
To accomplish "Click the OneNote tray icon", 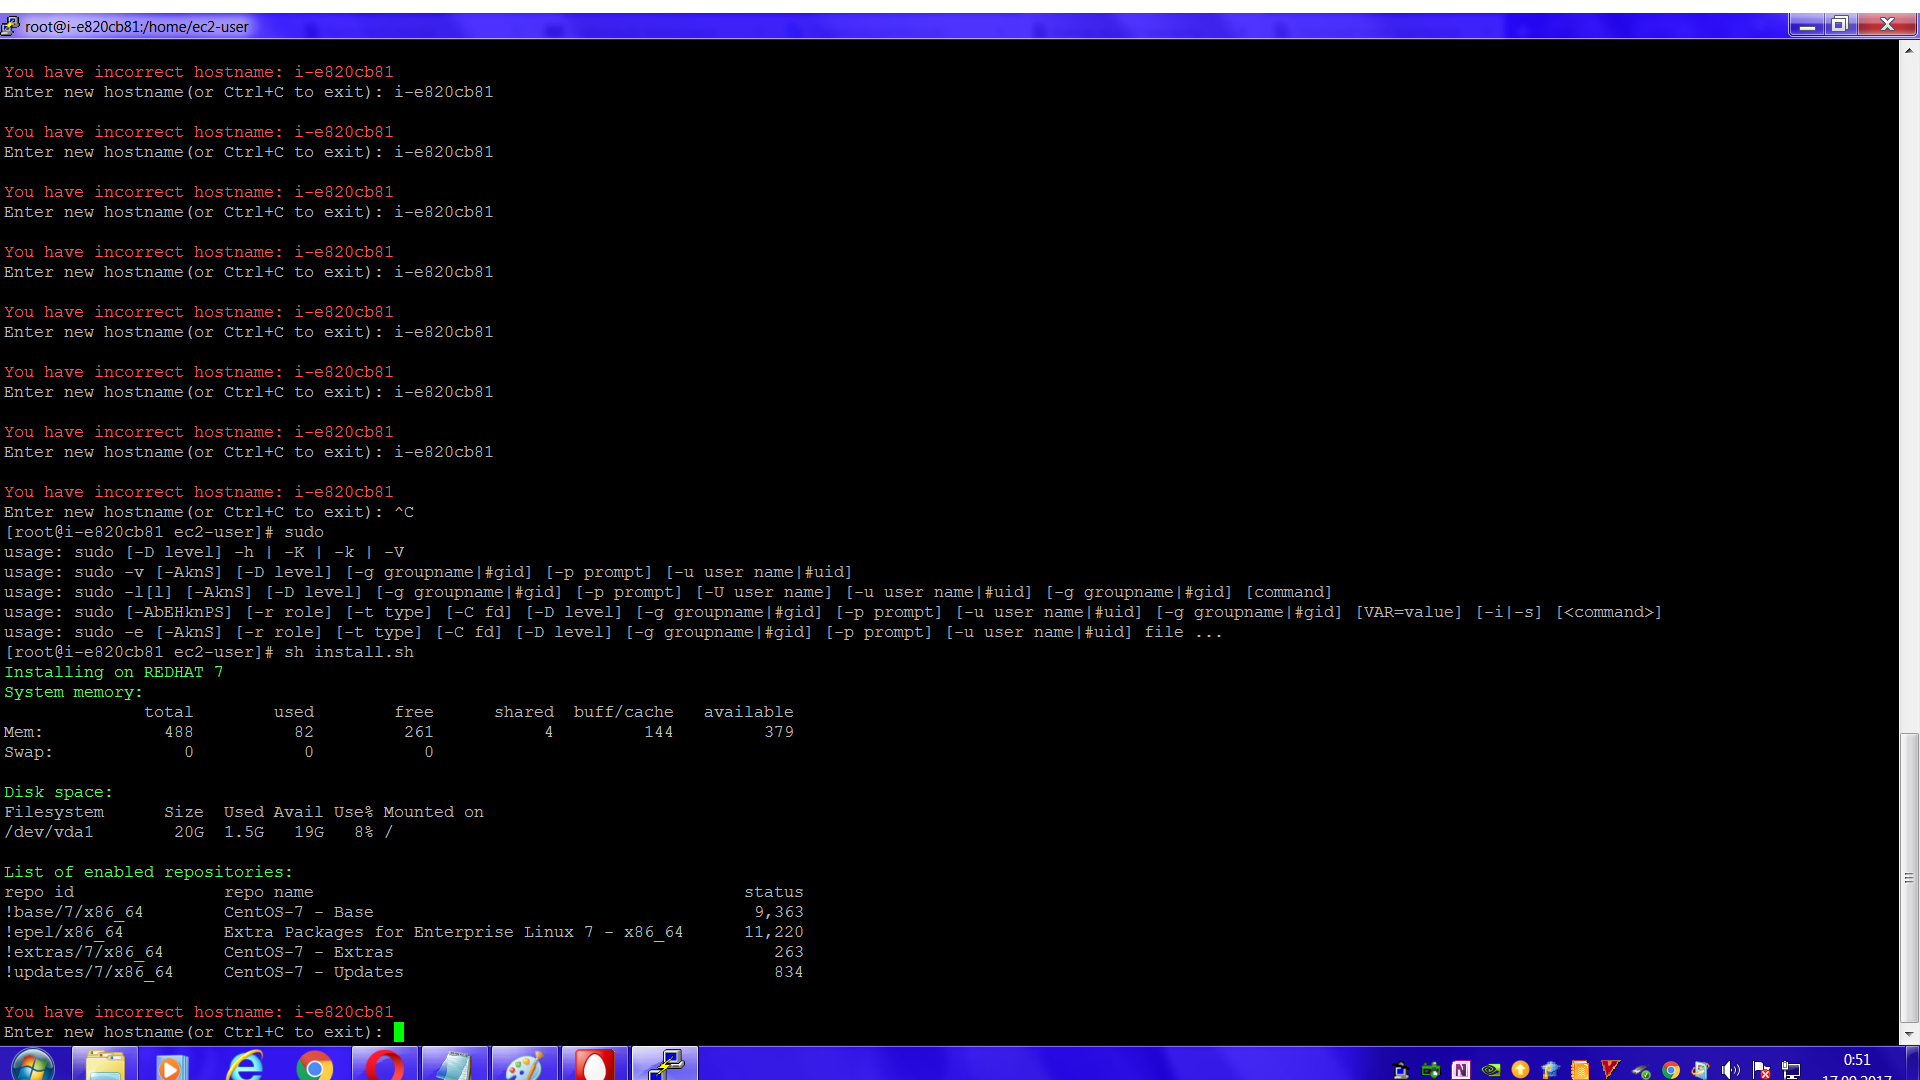I will pyautogui.click(x=1461, y=1070).
